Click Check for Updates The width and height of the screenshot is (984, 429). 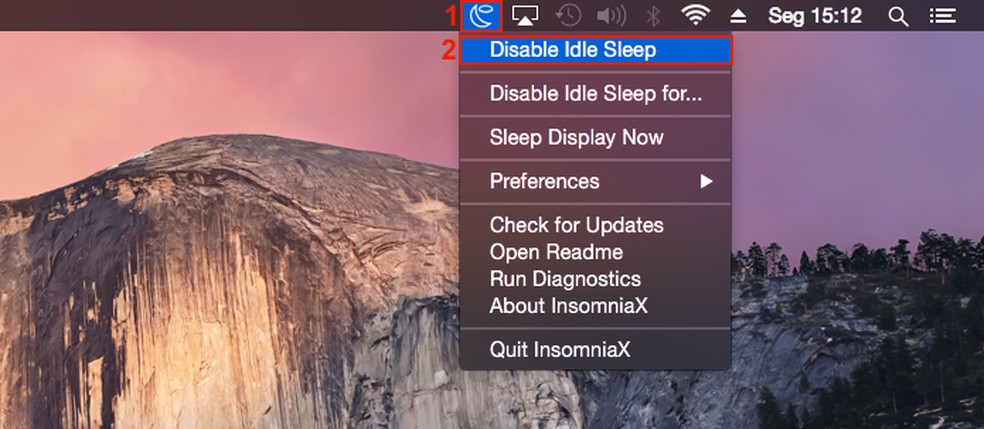click(x=576, y=225)
